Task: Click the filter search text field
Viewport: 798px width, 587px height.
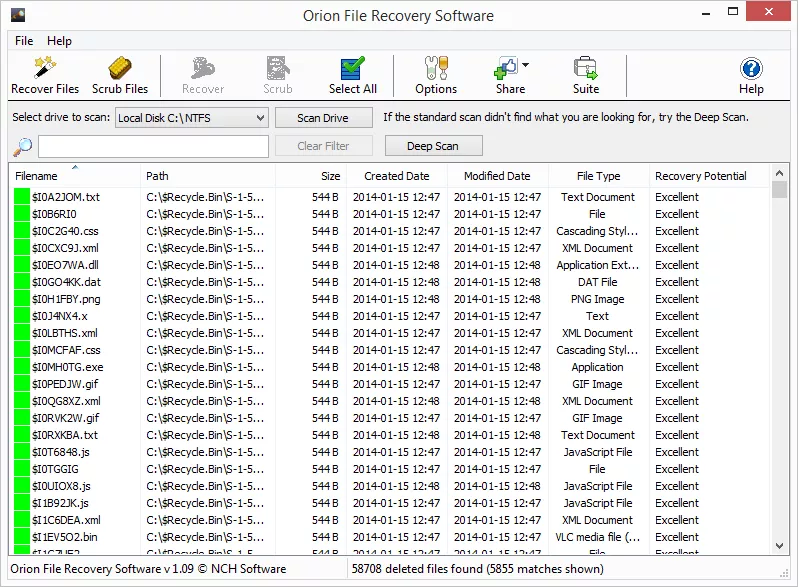Action: 153,147
